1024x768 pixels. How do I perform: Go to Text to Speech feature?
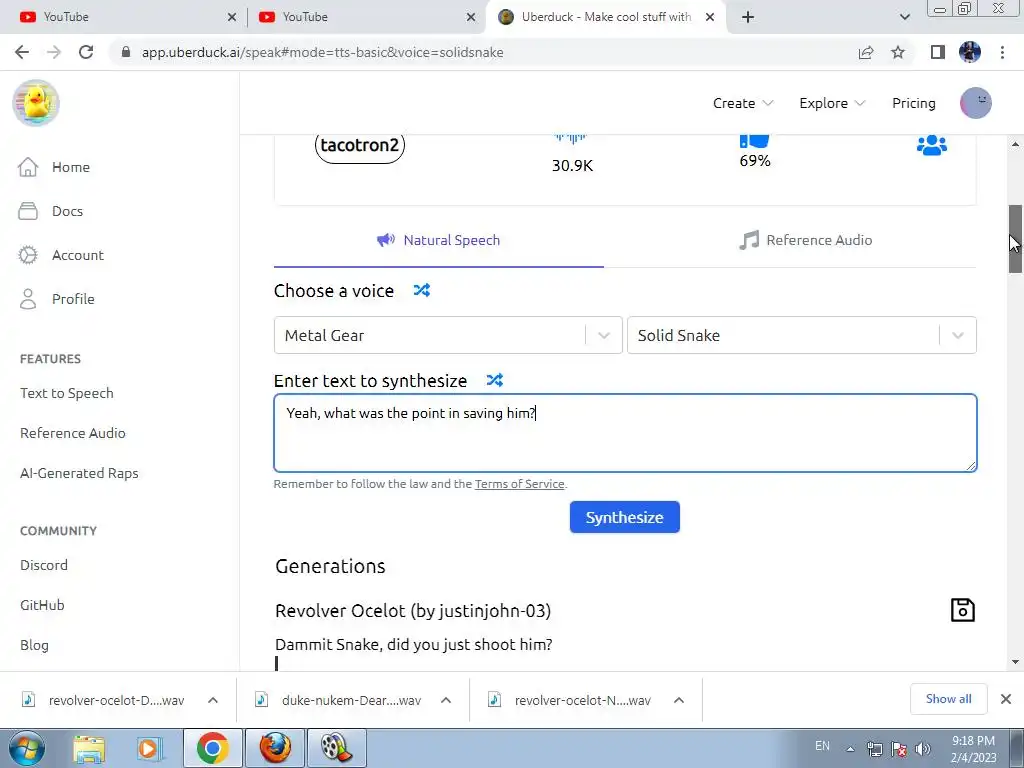(67, 393)
